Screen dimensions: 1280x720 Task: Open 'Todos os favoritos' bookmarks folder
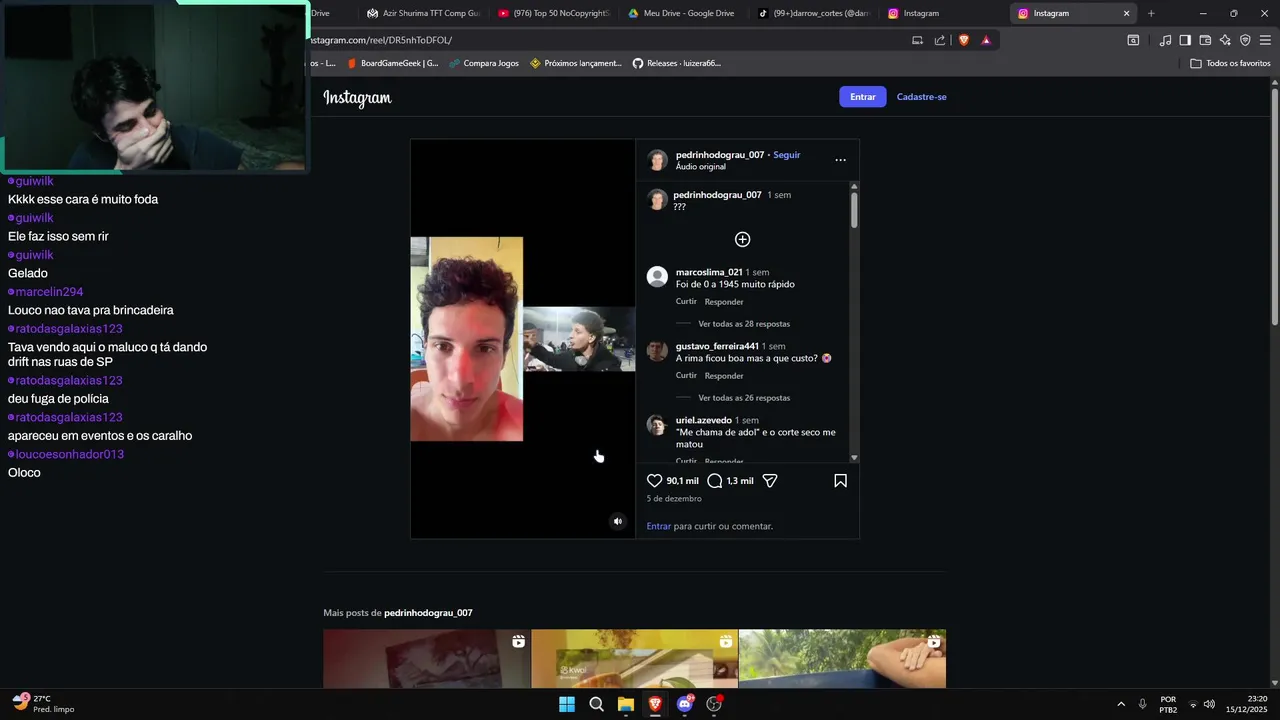[1230, 63]
